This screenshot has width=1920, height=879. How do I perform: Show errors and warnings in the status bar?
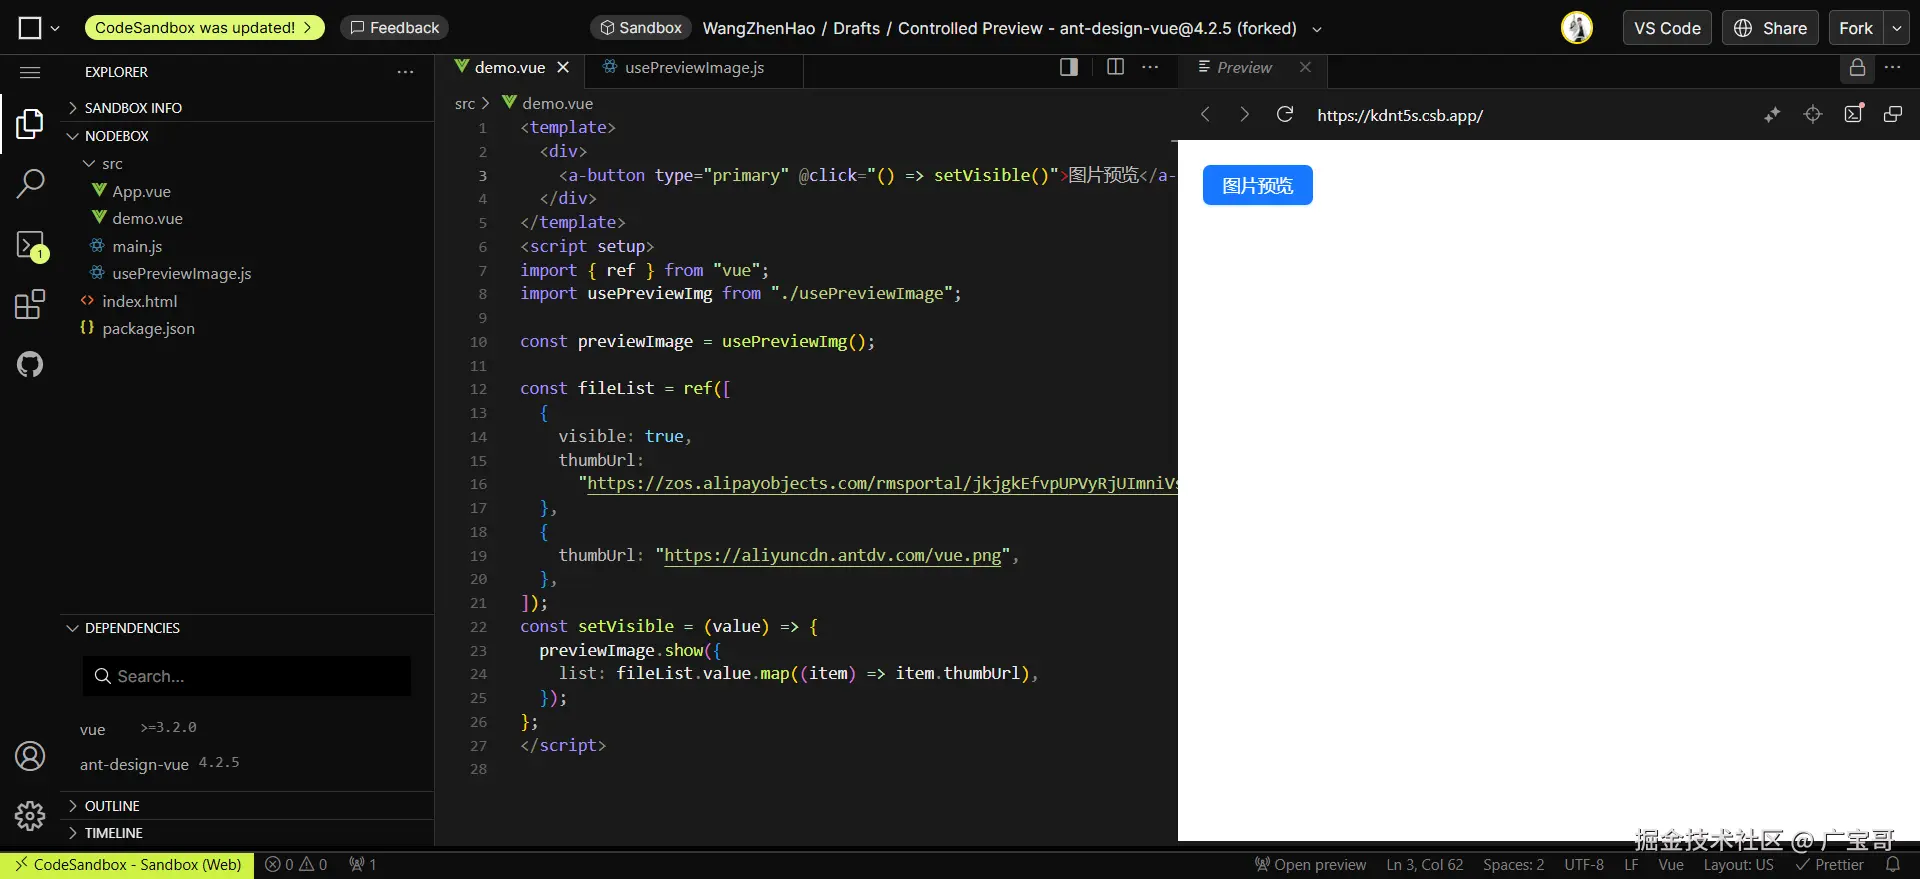click(296, 865)
